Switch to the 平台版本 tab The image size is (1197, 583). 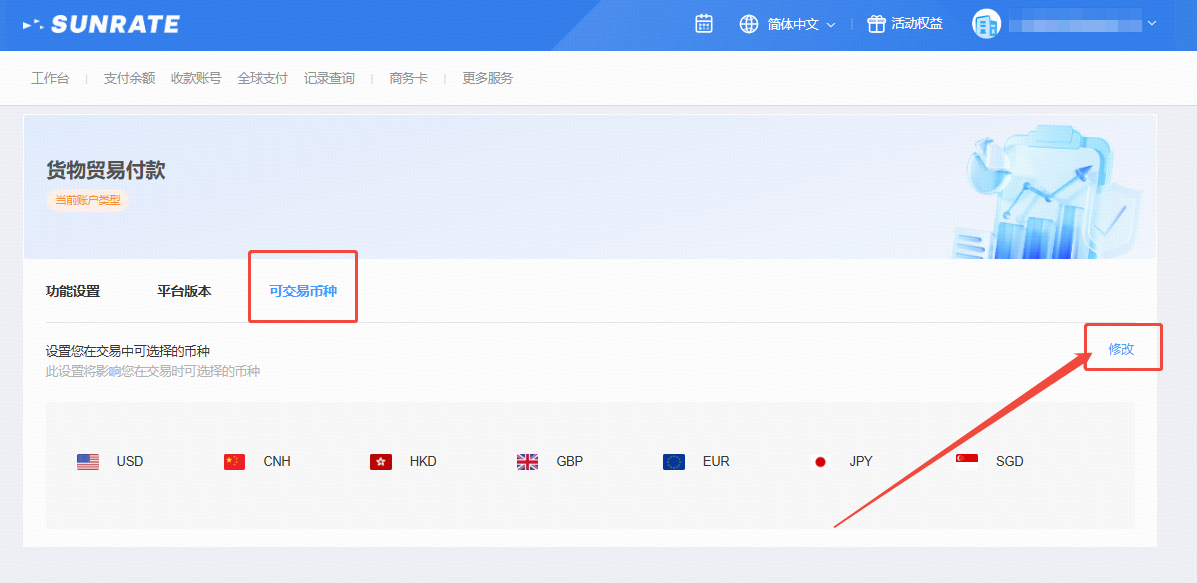click(x=184, y=292)
